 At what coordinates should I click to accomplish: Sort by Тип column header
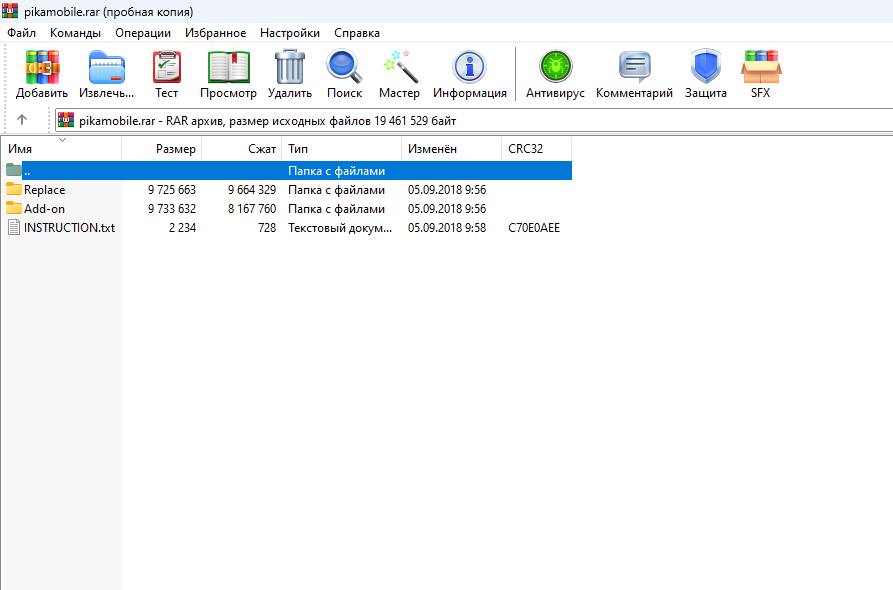342,149
